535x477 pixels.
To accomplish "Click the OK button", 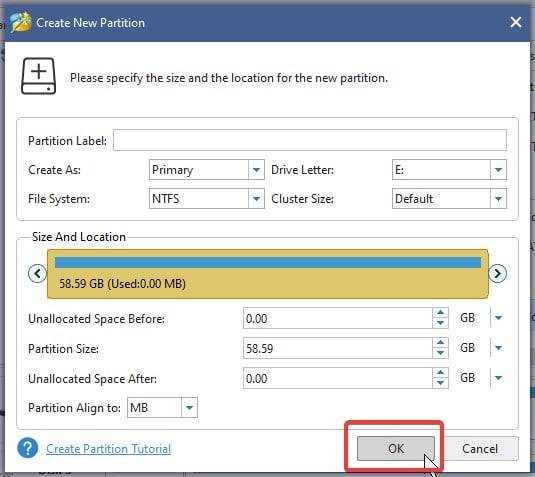I will pos(396,448).
